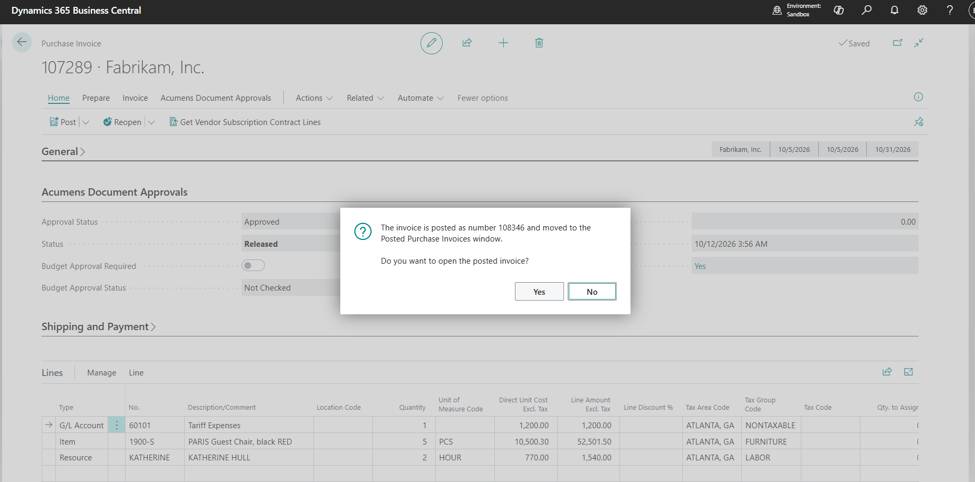
Task: Click the Acumens Document Approvals section heading
Action: [x=114, y=192]
